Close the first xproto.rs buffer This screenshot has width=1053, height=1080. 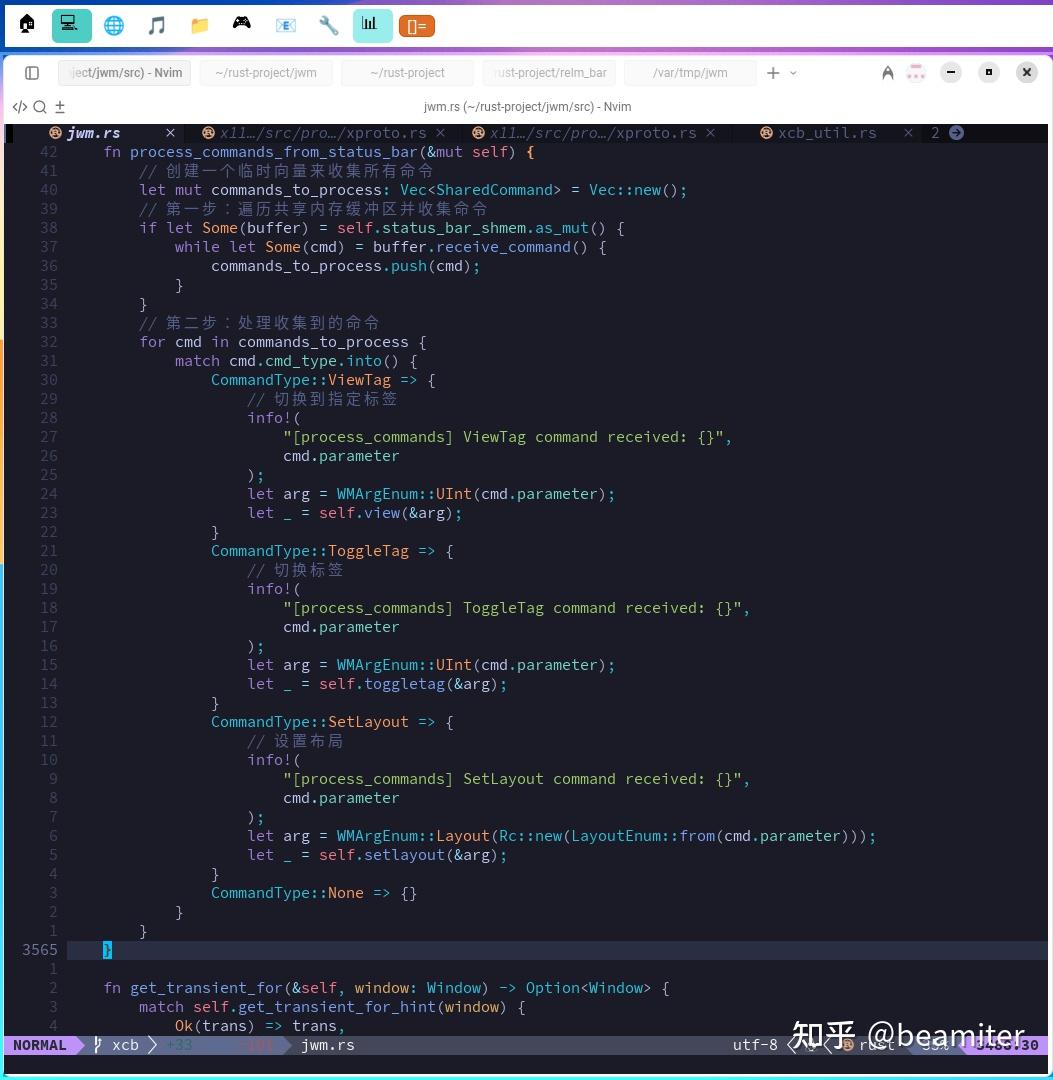440,132
